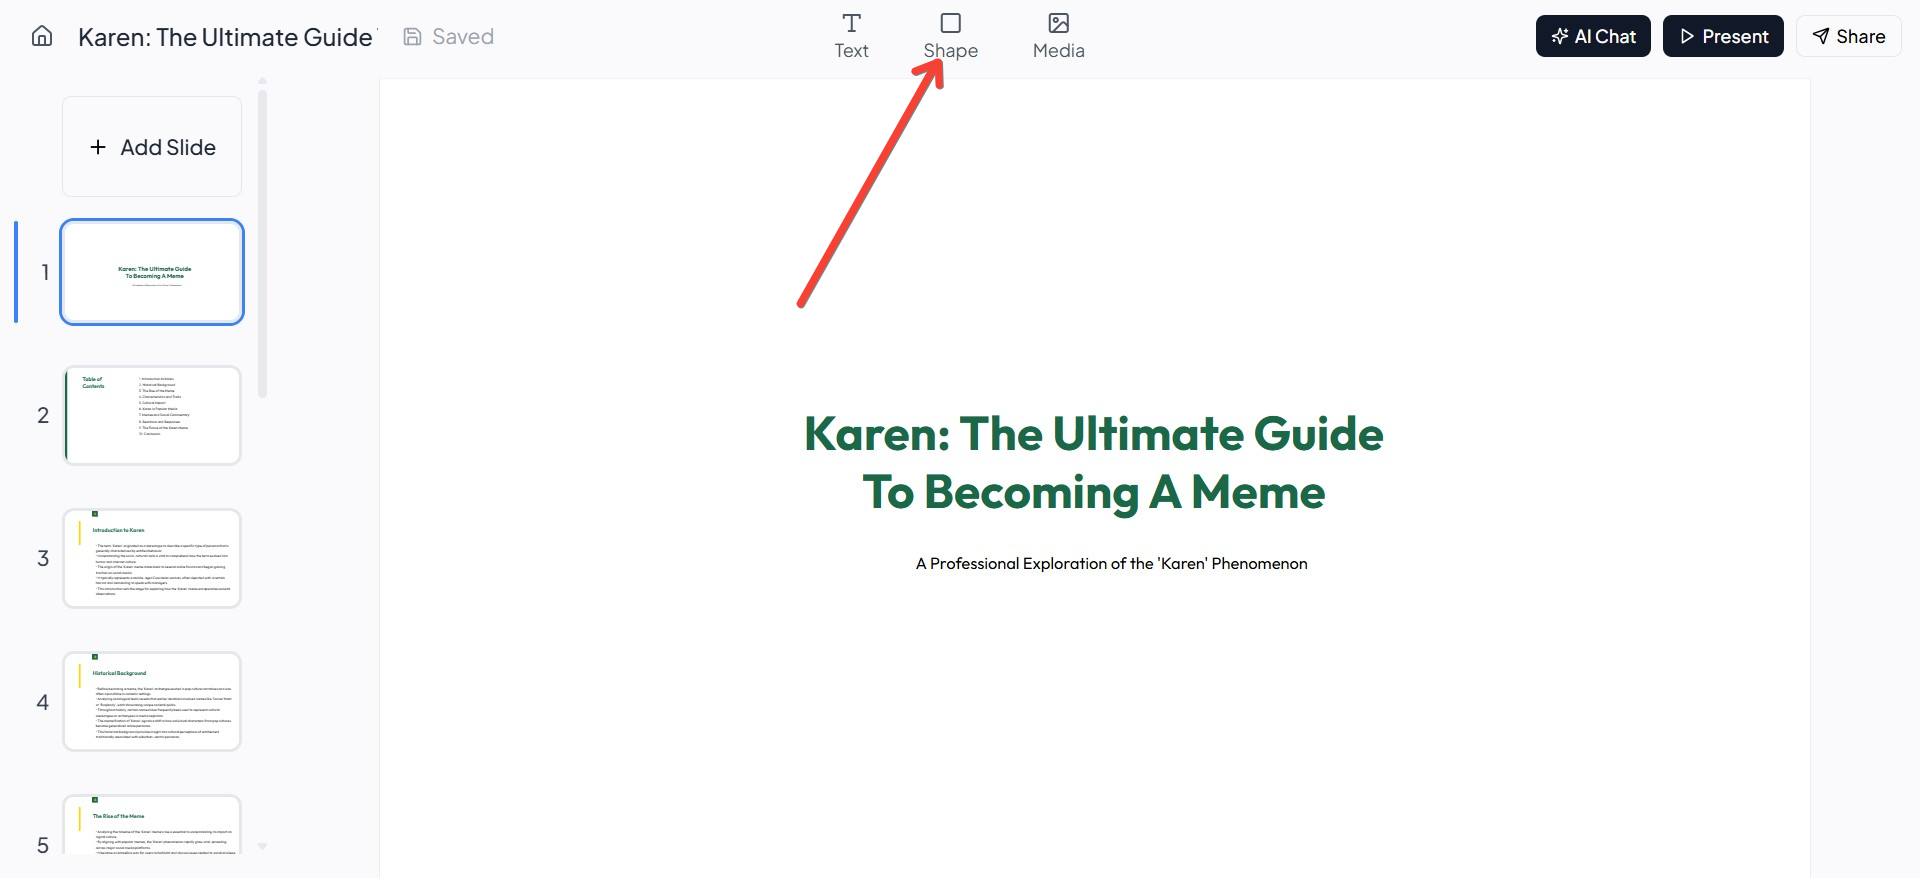This screenshot has height=878, width=1920.
Task: Open the AI Chat panel
Action: pyautogui.click(x=1593, y=36)
